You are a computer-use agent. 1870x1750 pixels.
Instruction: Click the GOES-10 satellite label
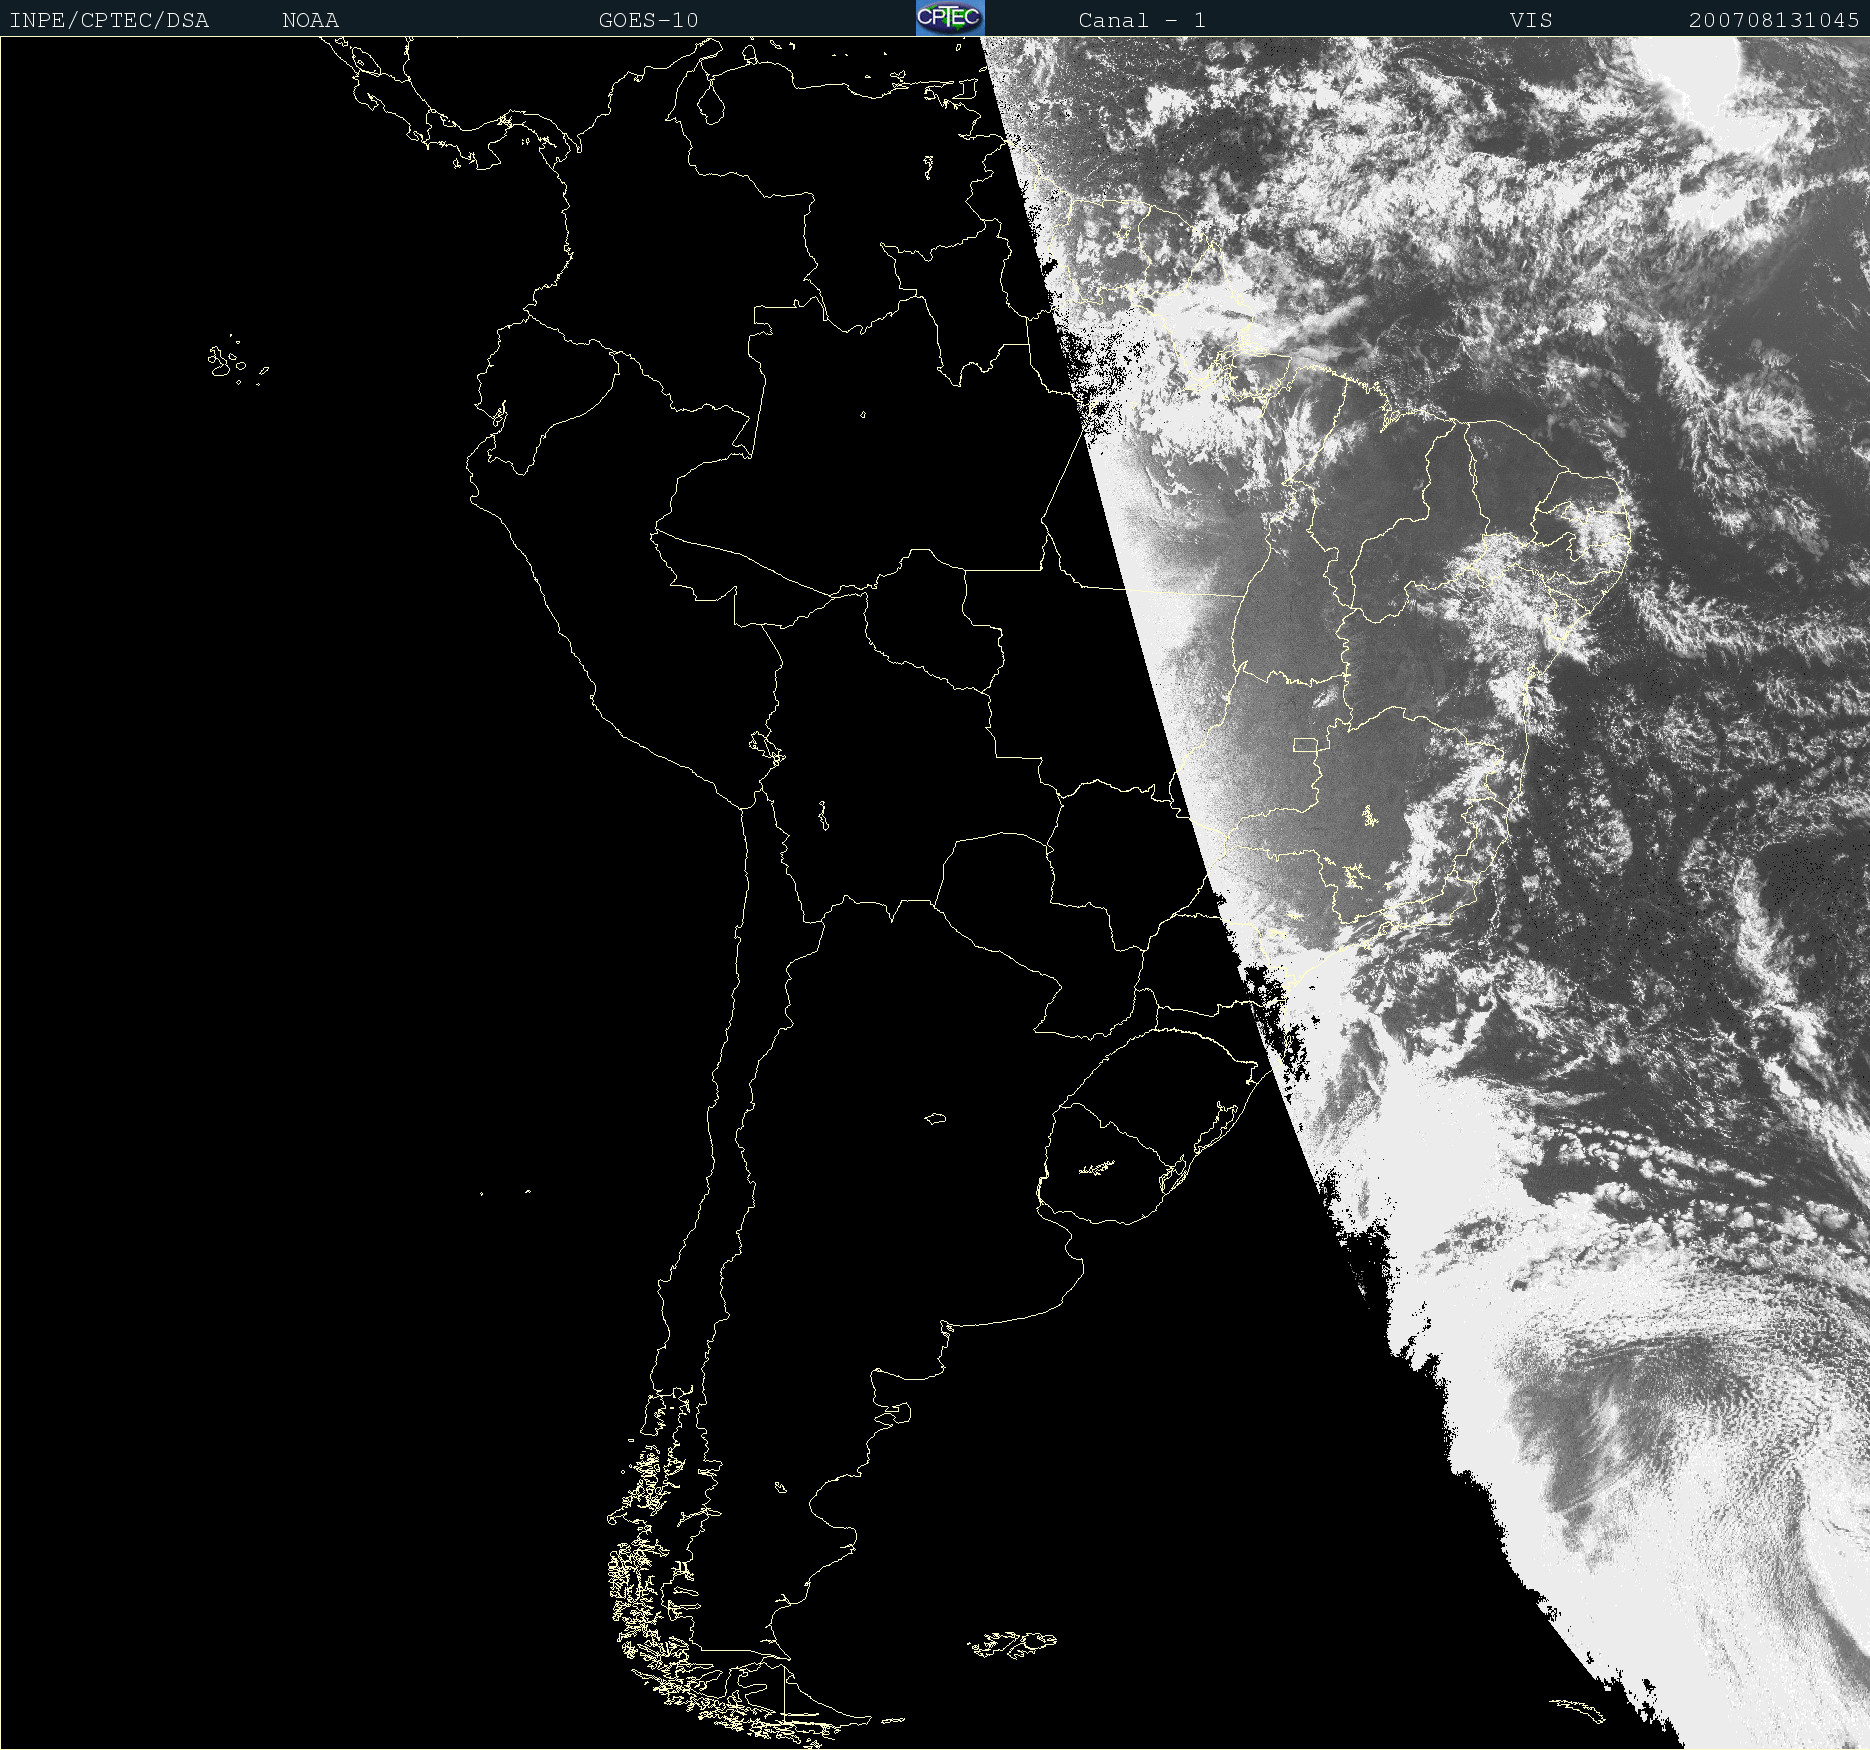pos(648,20)
